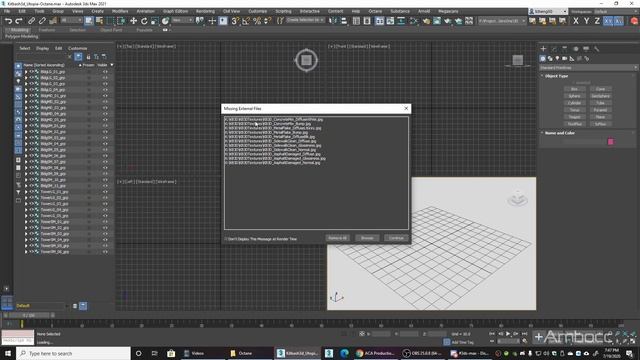The width and height of the screenshot is (640, 360).
Task: Toggle the XY plane constraint button
Action: (x=608, y=21)
